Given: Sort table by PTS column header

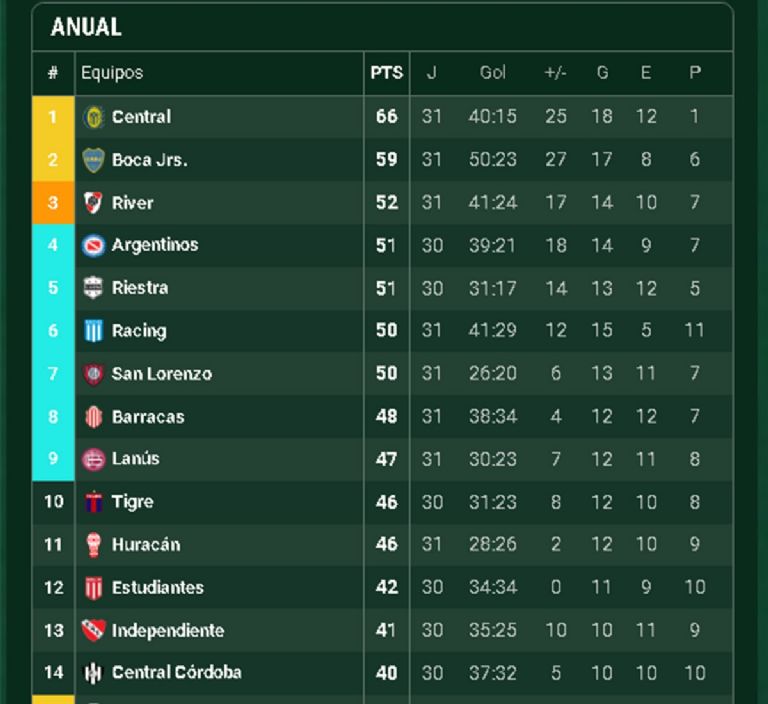Looking at the screenshot, I should point(386,73).
